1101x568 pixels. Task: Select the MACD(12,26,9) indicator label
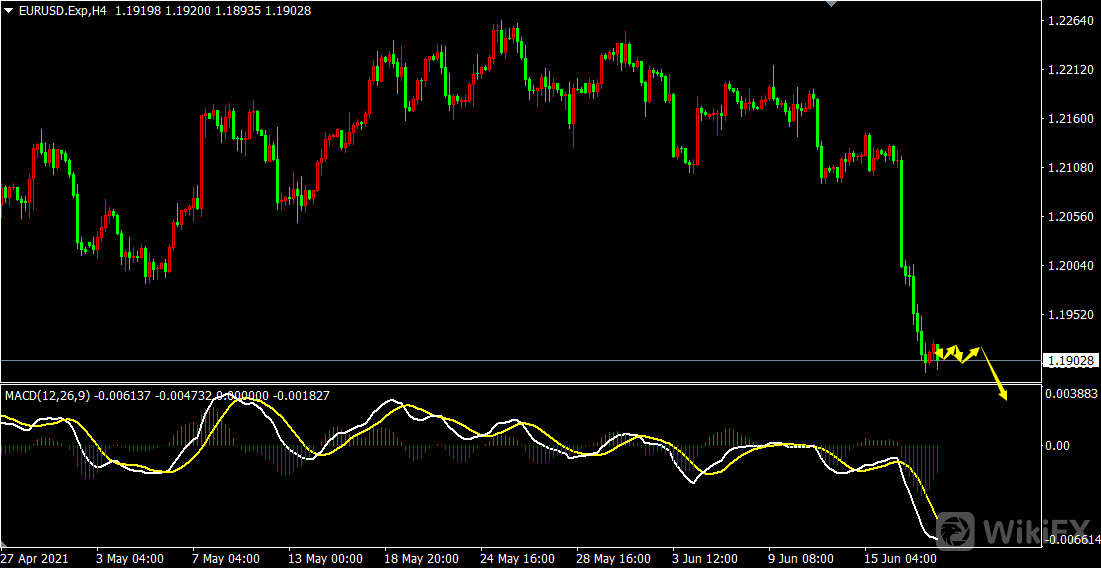point(47,396)
